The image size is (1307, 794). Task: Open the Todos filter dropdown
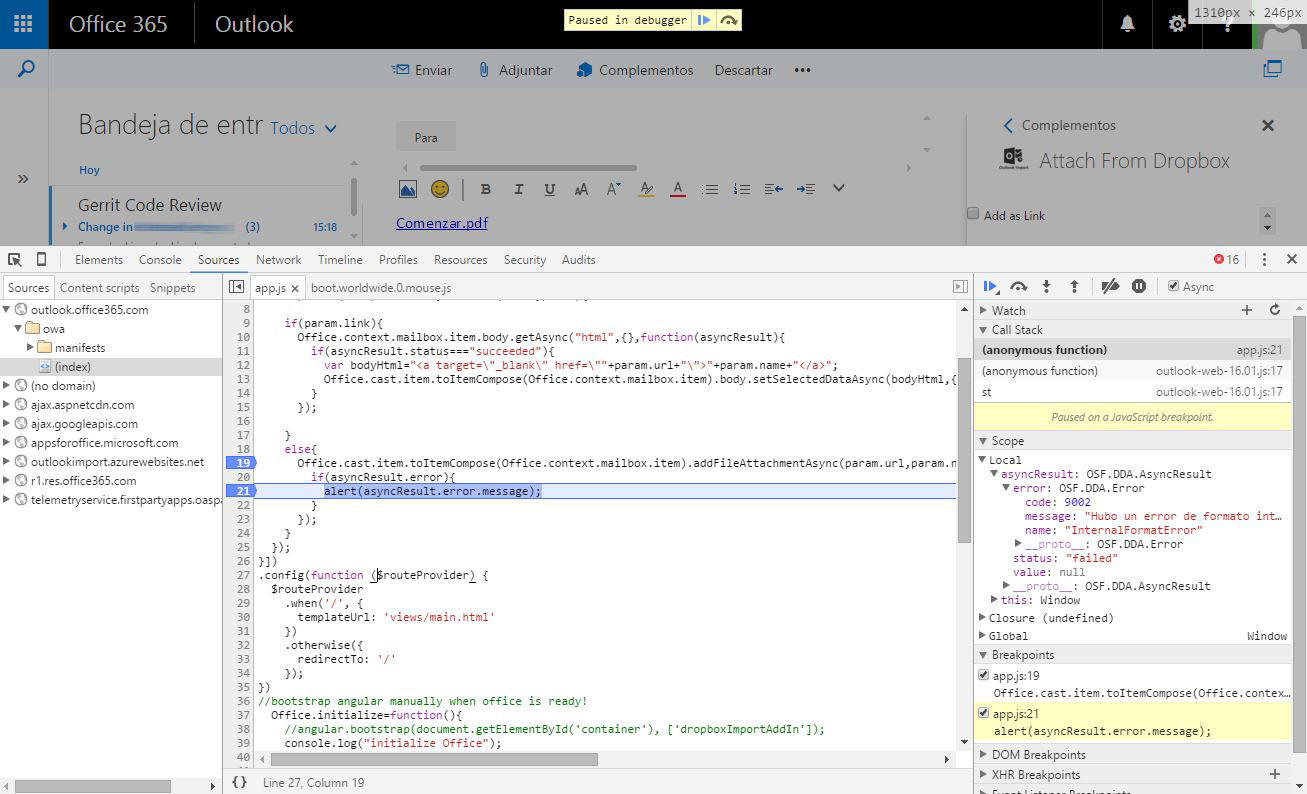[303, 128]
